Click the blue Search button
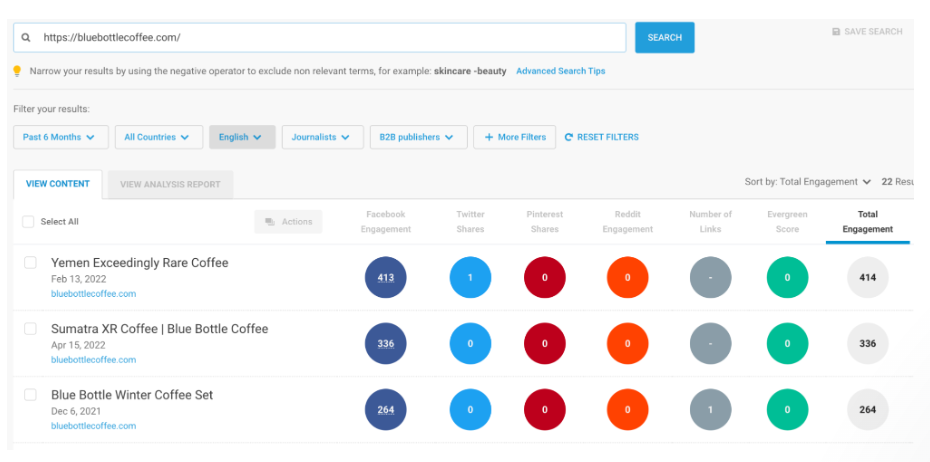This screenshot has width=930, height=462. point(665,37)
